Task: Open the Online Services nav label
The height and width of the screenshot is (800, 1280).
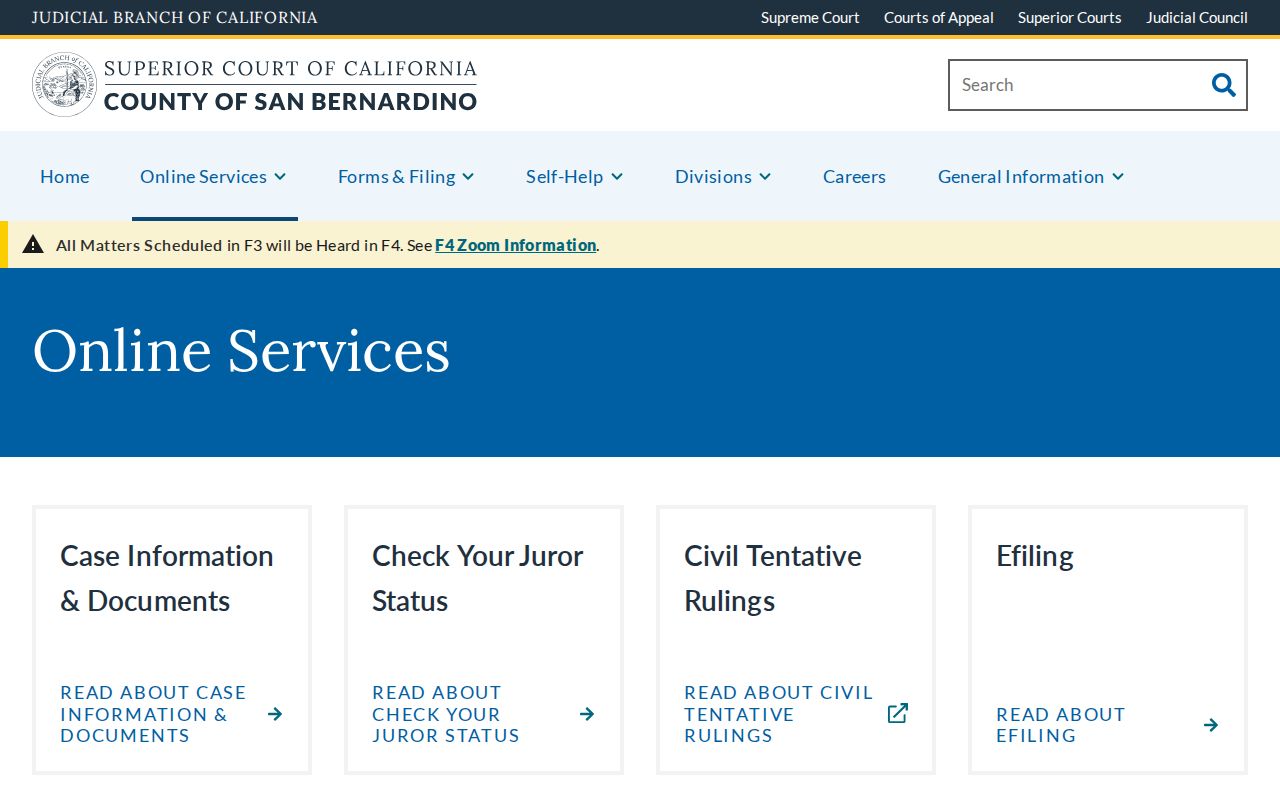Action: (203, 177)
